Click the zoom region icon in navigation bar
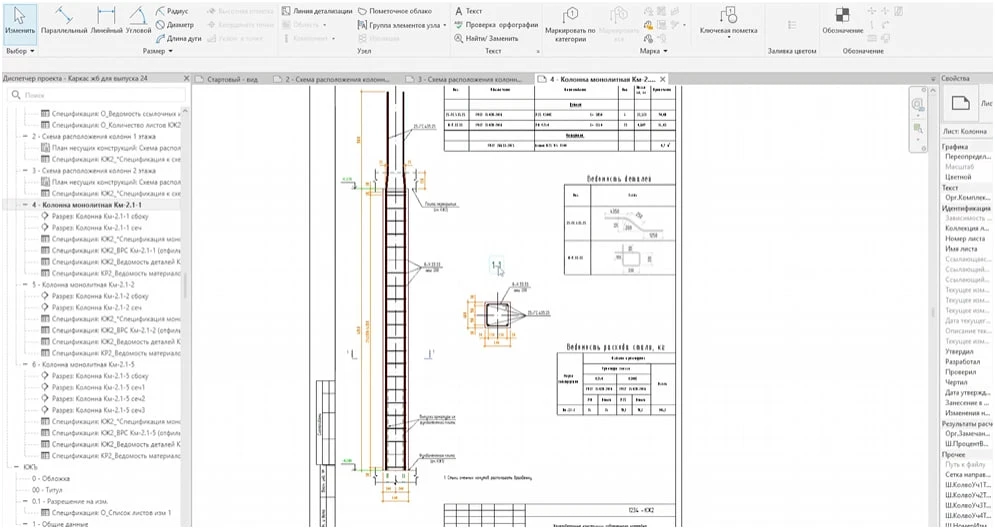 917,129
